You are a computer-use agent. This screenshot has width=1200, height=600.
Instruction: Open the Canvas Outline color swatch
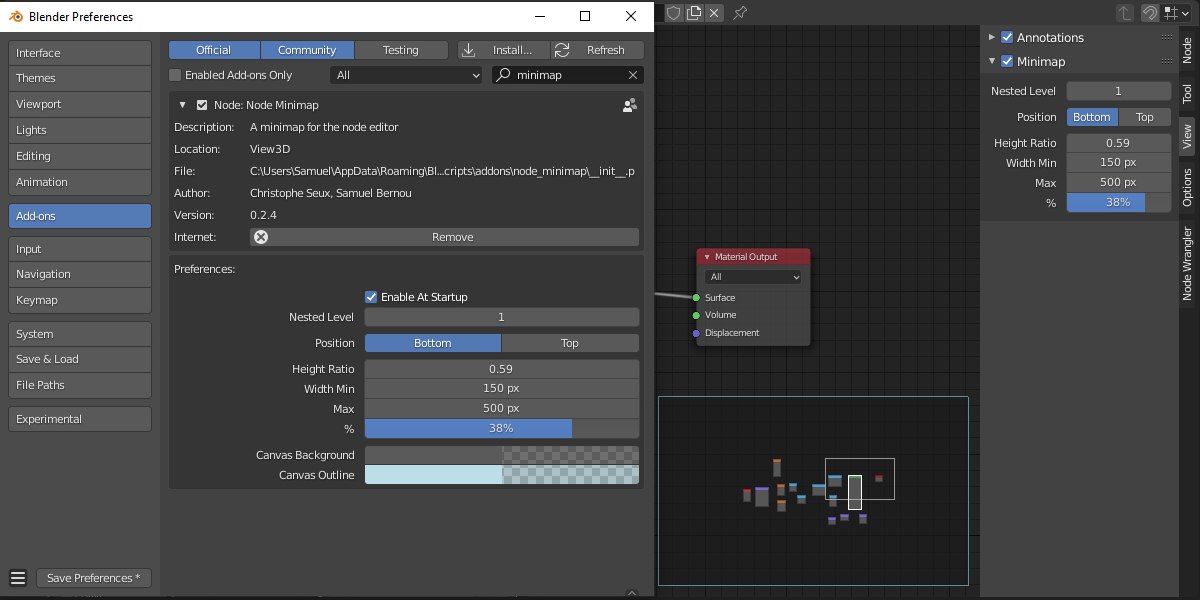pyautogui.click(x=501, y=475)
